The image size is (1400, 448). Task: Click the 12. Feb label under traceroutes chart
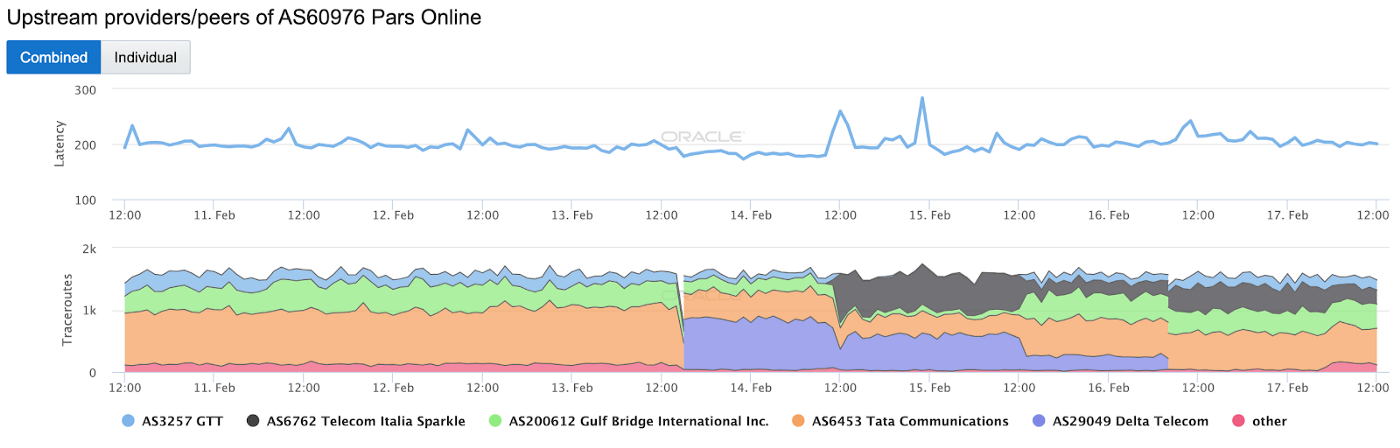[393, 388]
